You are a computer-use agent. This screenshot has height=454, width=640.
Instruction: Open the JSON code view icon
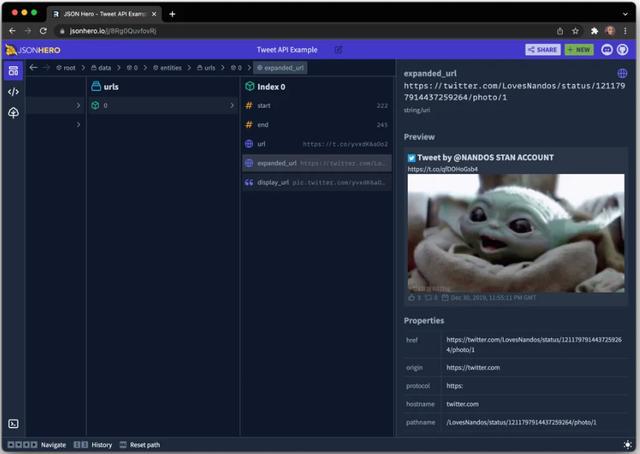point(13,92)
